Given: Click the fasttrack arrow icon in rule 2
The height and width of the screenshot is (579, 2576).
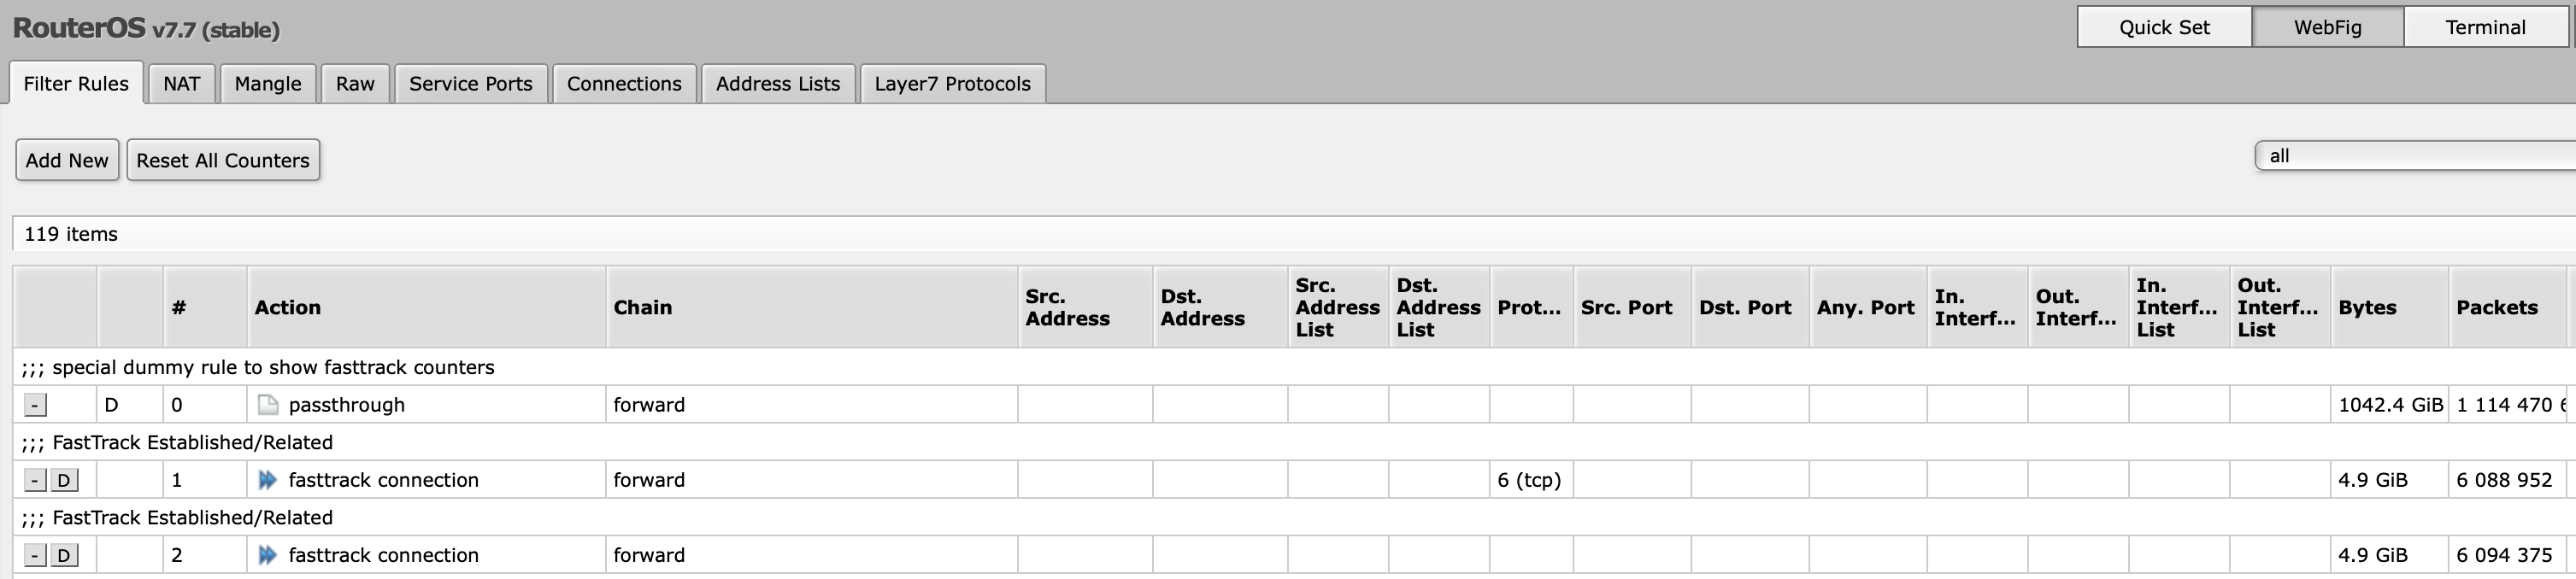Looking at the screenshot, I should point(267,555).
